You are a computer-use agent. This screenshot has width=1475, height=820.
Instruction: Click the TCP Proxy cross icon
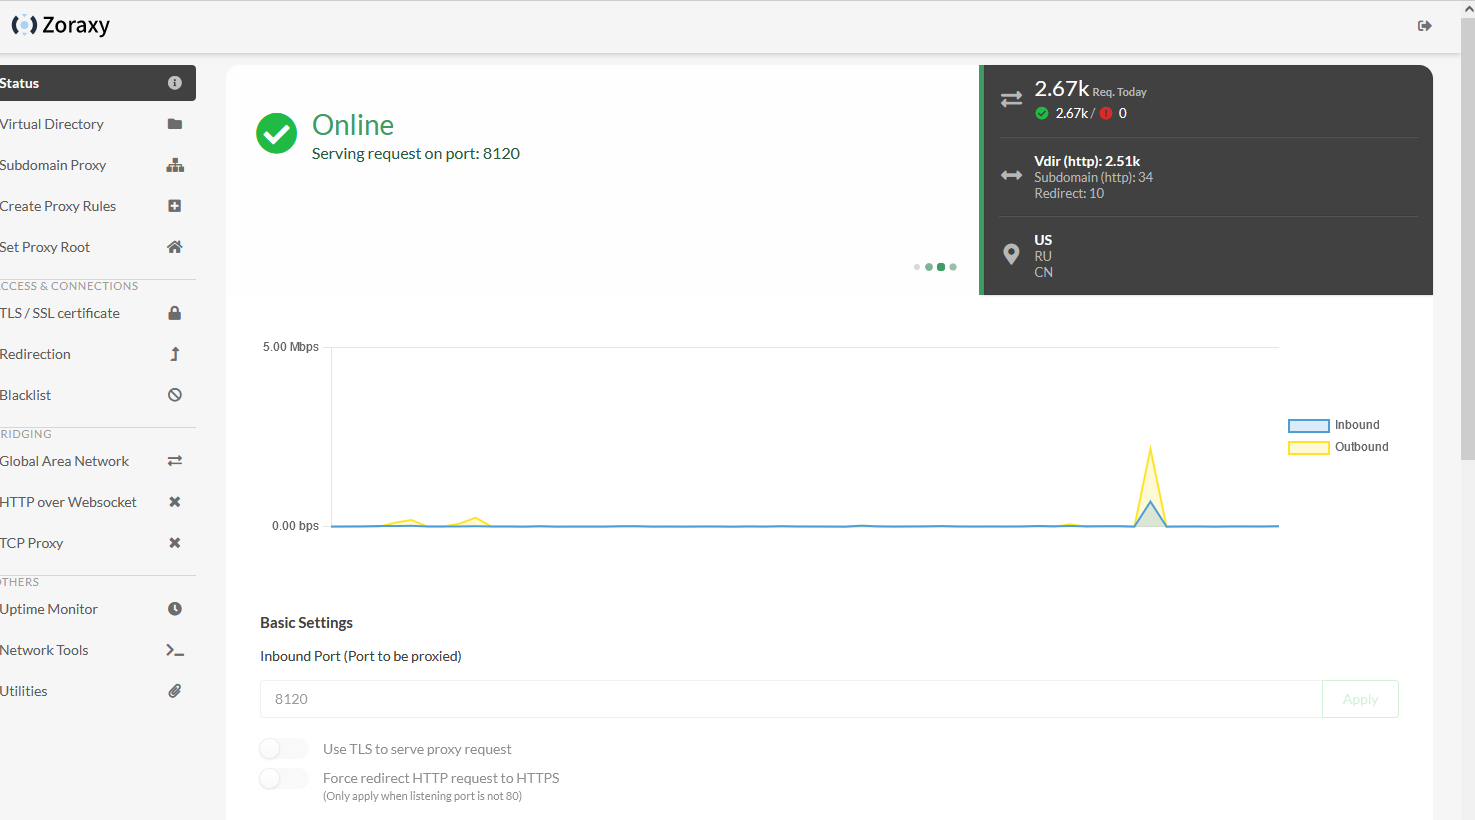[x=175, y=543]
